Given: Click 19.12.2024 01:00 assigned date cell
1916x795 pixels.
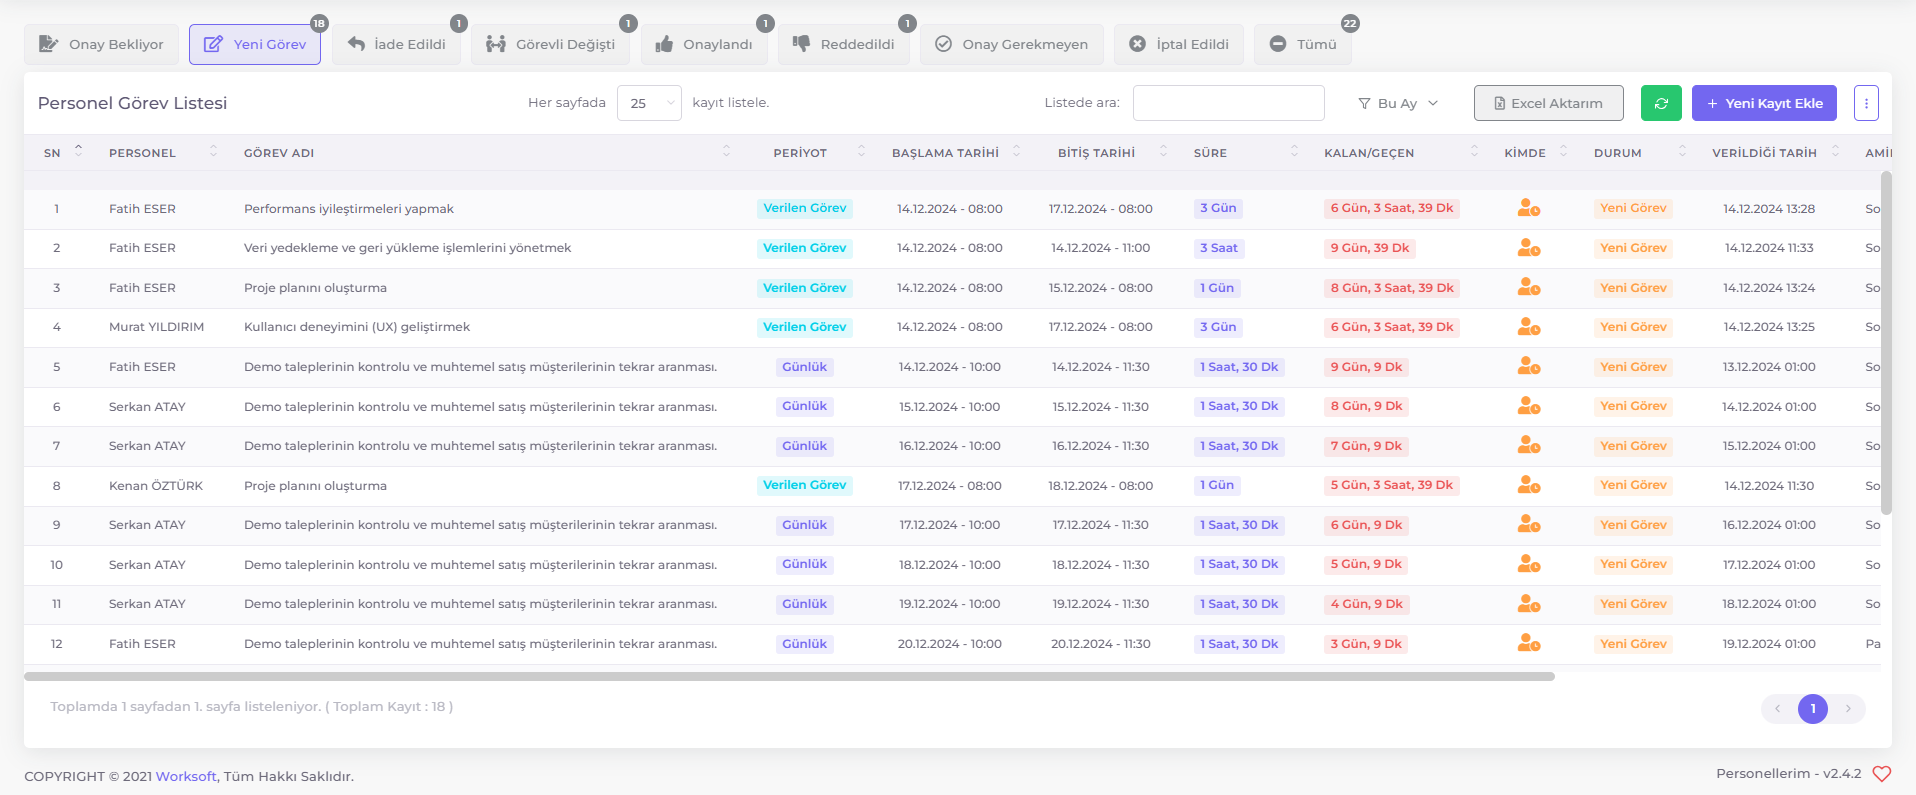Looking at the screenshot, I should pyautogui.click(x=1769, y=644).
